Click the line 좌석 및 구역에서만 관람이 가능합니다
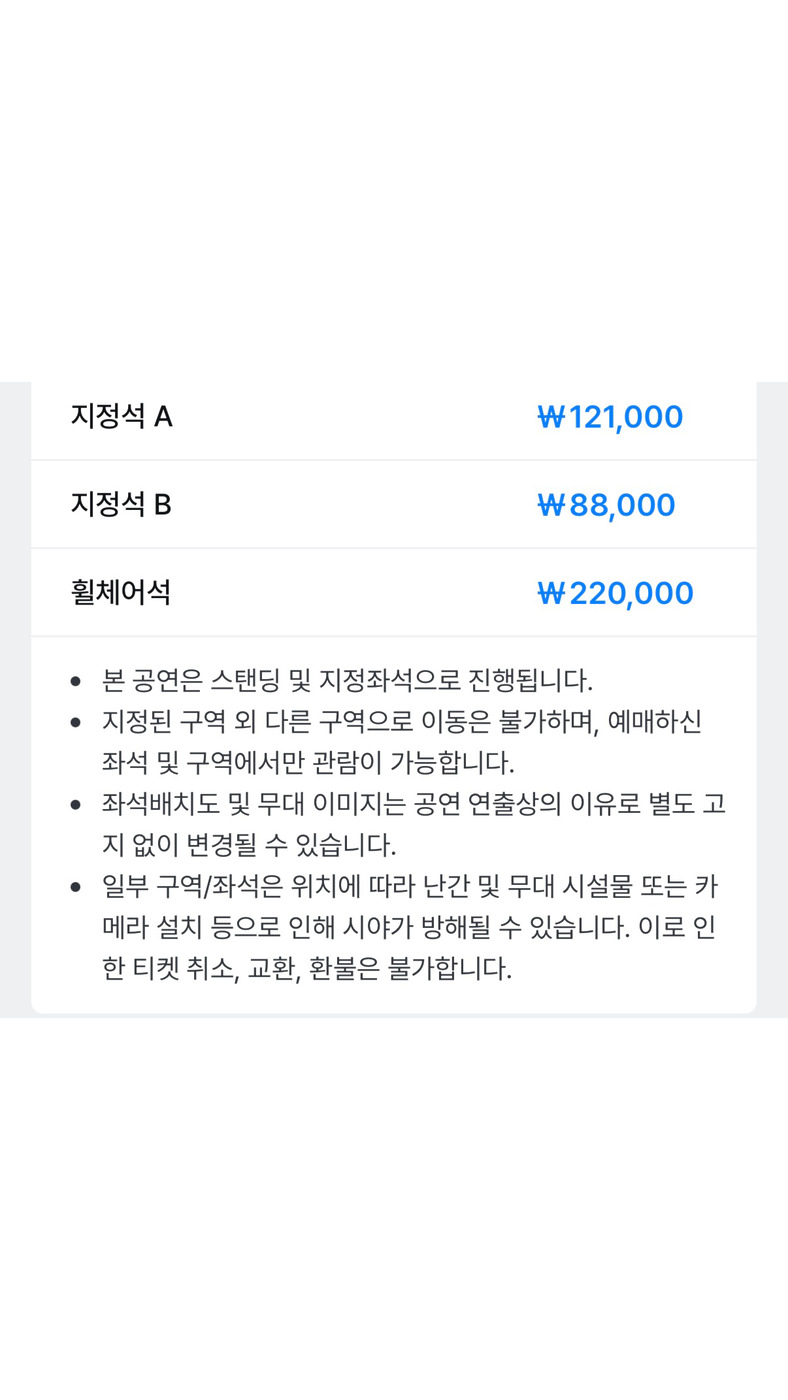The height and width of the screenshot is (1400, 788). pos(308,763)
